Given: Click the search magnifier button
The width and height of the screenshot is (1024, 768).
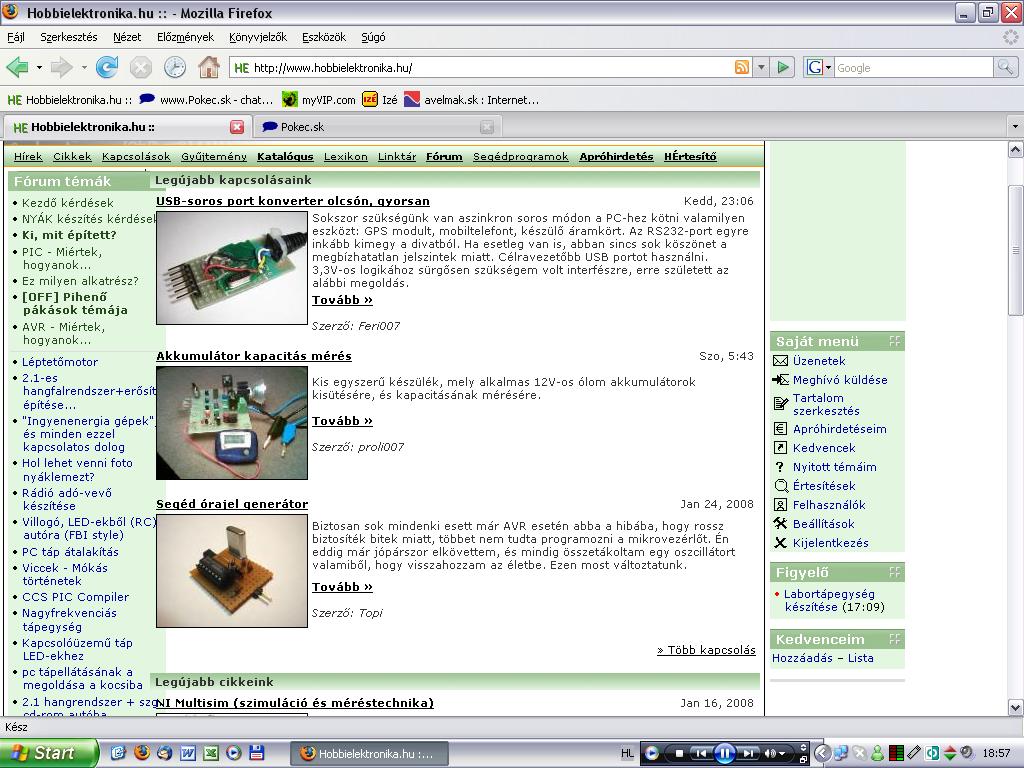Looking at the screenshot, I should (1004, 67).
